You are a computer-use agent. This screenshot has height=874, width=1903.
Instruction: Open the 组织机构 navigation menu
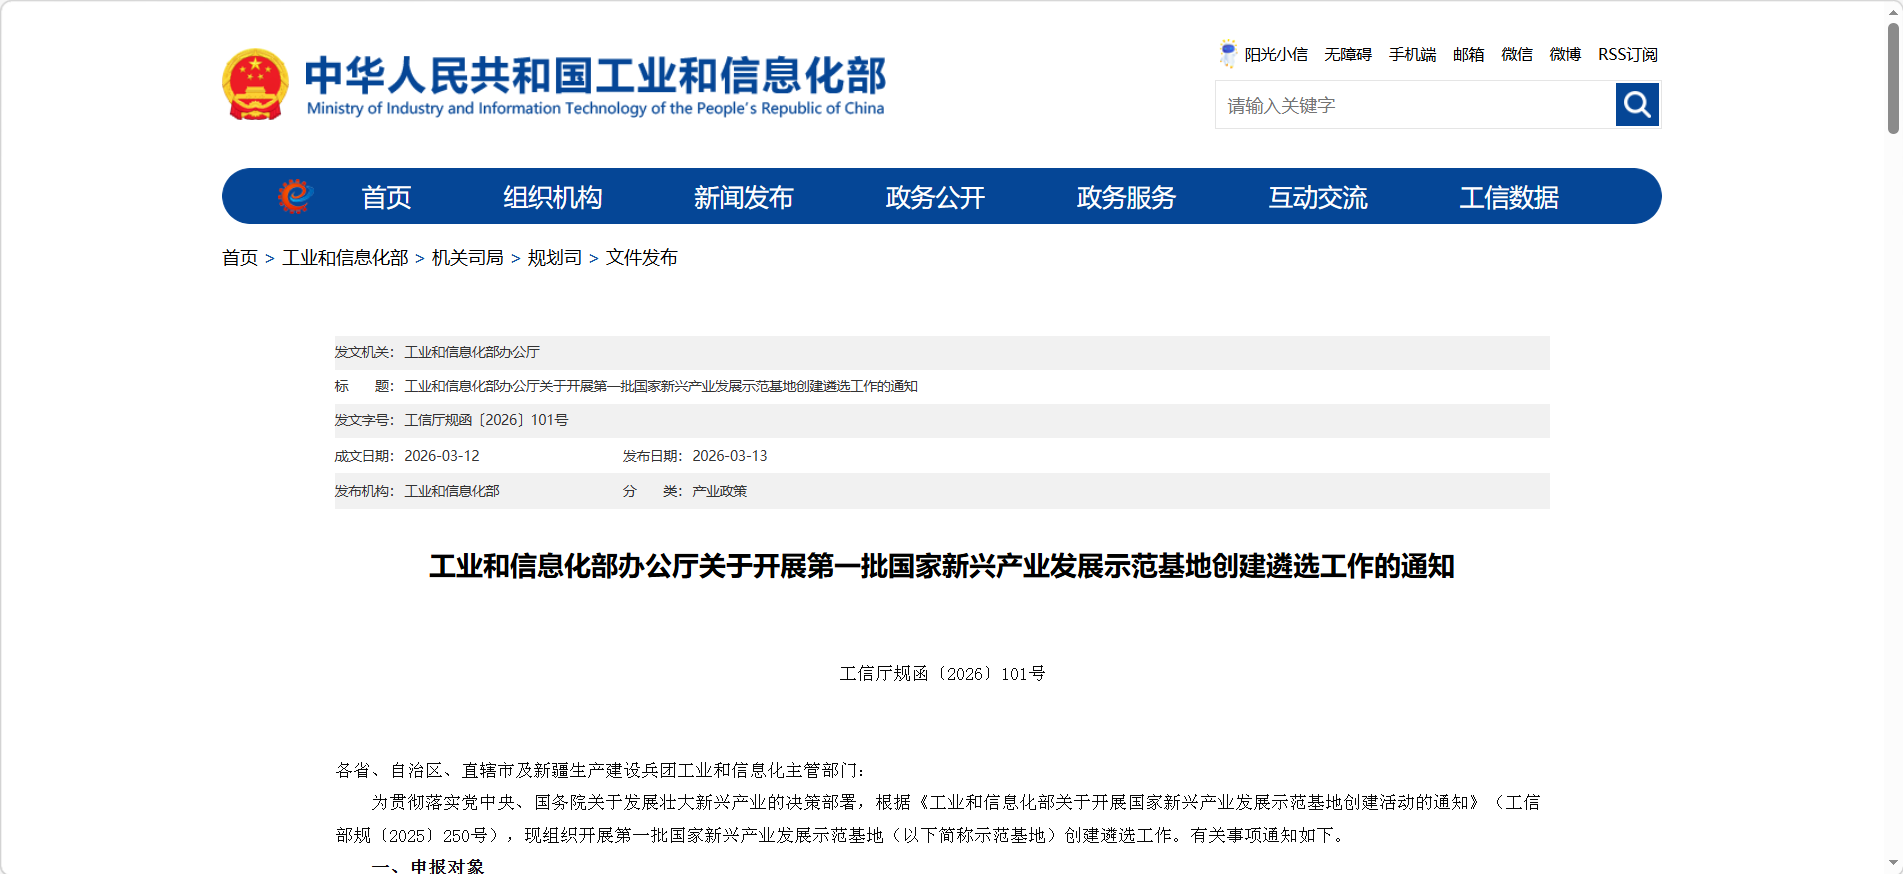(552, 197)
